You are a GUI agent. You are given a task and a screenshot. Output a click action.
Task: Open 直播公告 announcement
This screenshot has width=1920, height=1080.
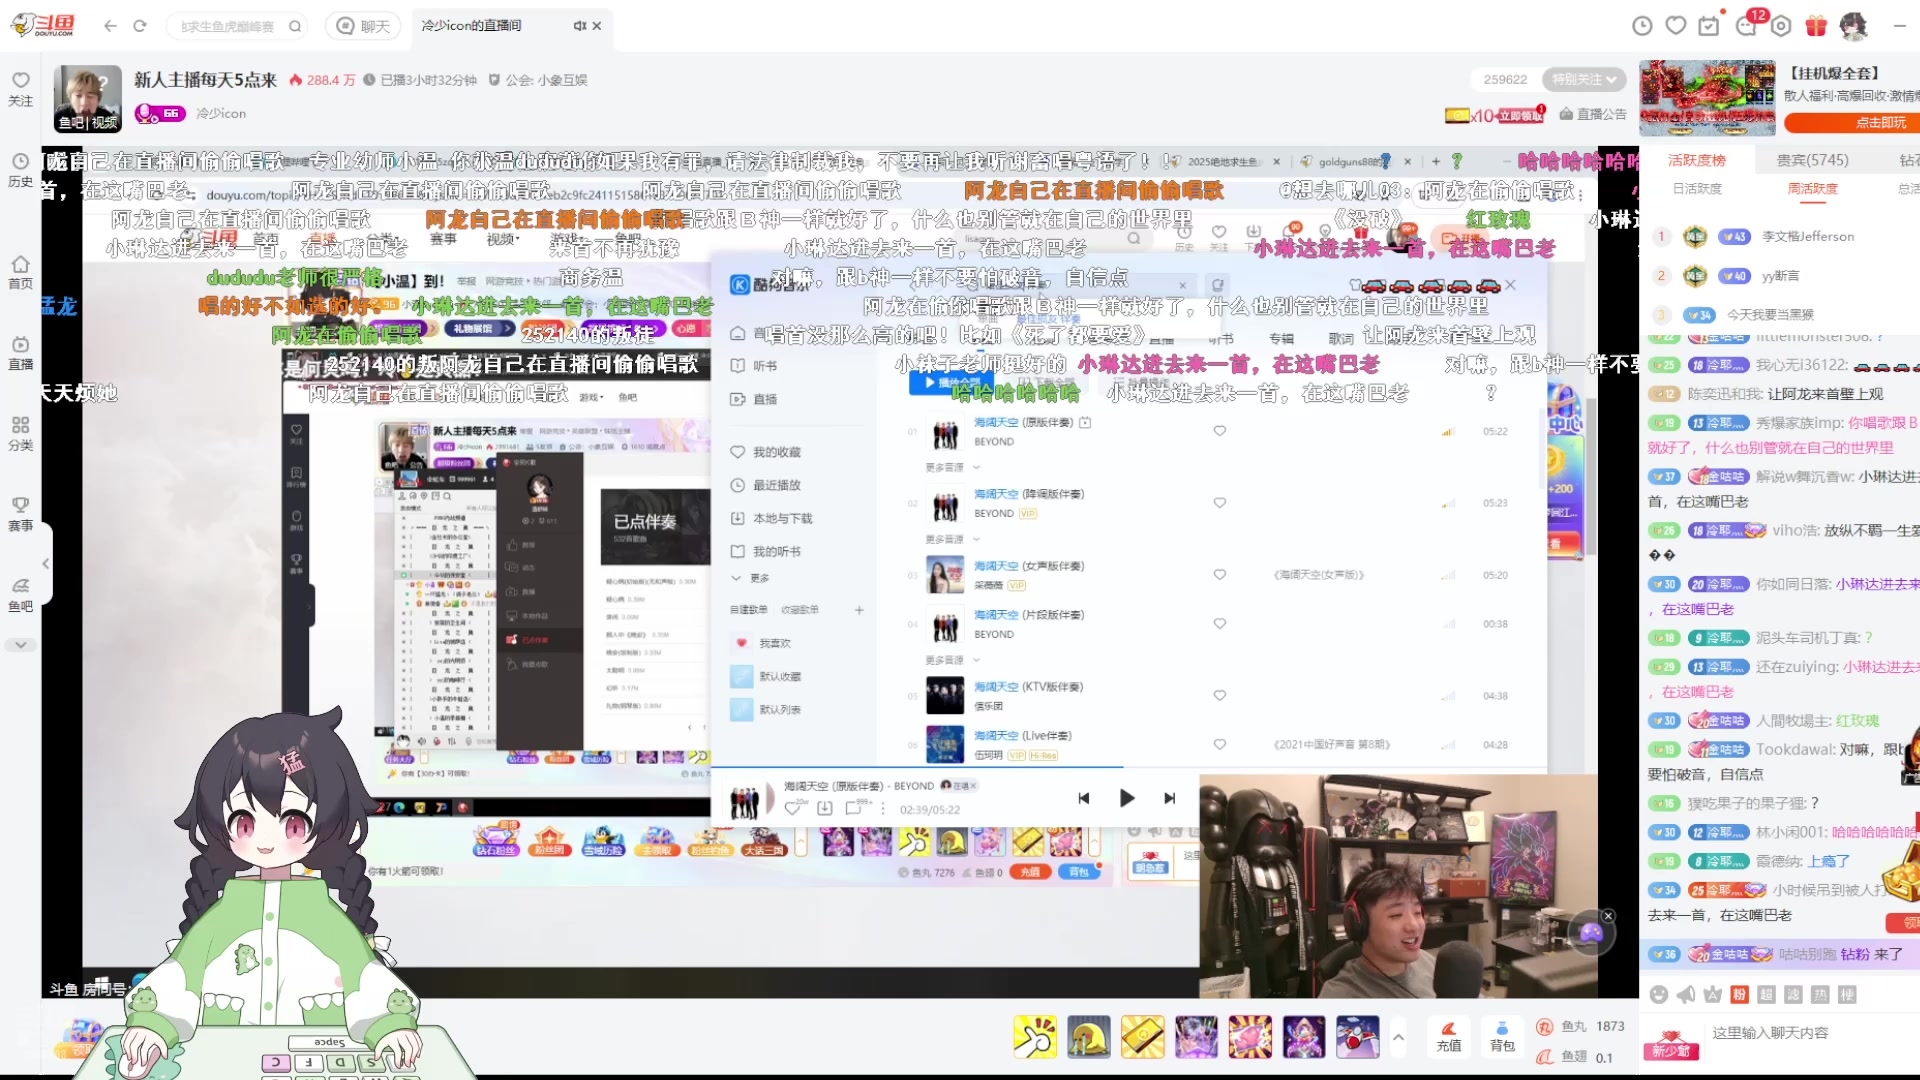click(x=1593, y=114)
